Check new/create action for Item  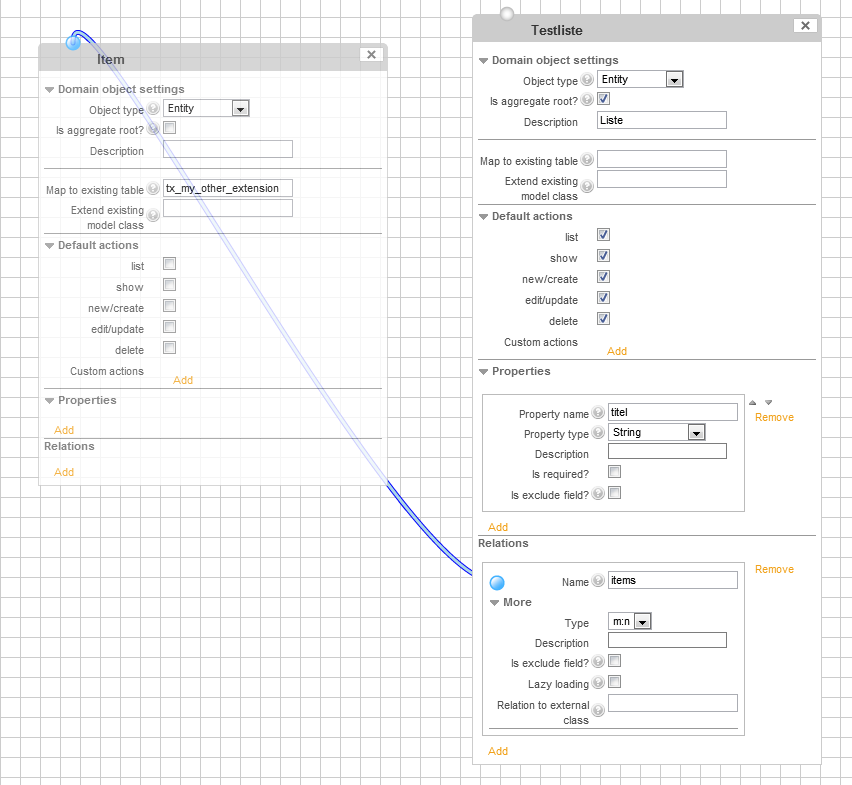click(170, 305)
